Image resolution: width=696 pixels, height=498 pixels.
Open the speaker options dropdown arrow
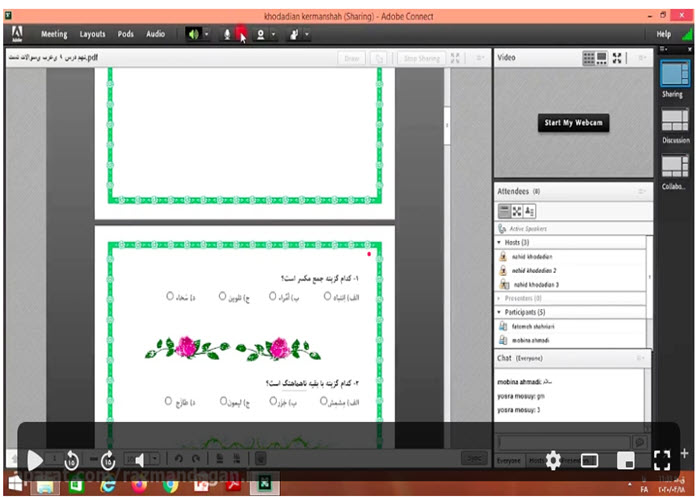tap(206, 34)
